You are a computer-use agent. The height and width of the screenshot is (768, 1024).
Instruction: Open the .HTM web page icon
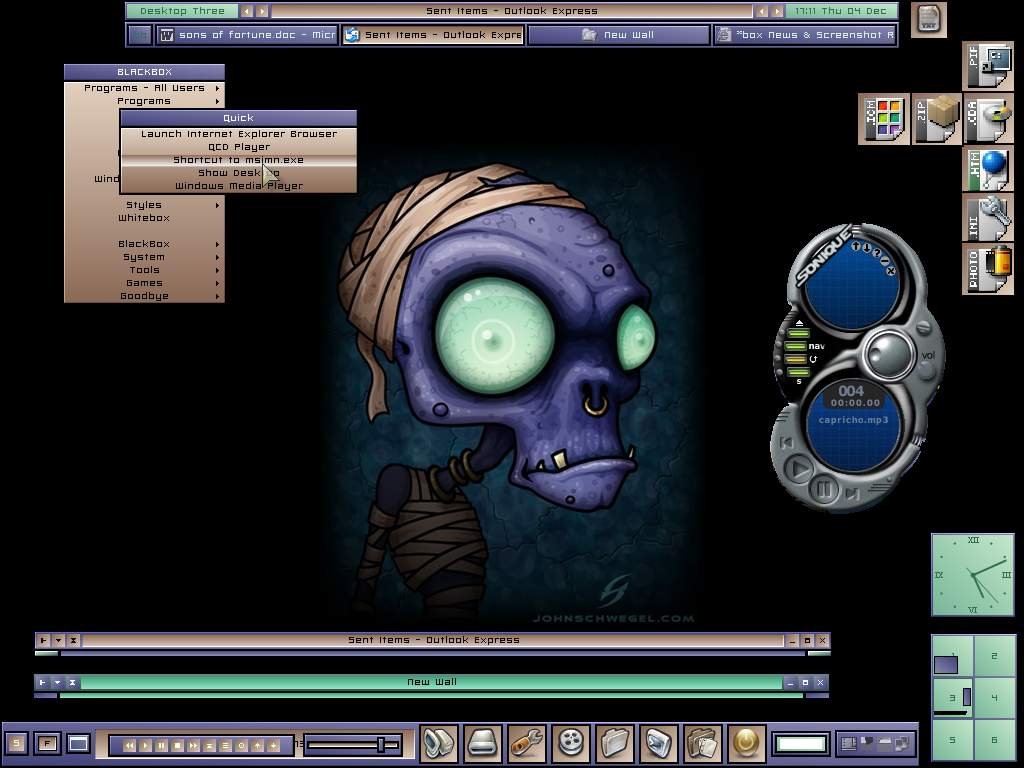987,169
